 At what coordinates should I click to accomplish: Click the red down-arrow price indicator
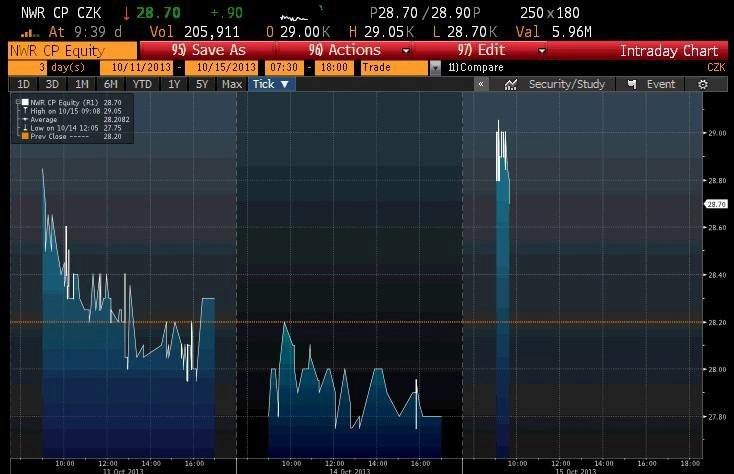[x=126, y=13]
